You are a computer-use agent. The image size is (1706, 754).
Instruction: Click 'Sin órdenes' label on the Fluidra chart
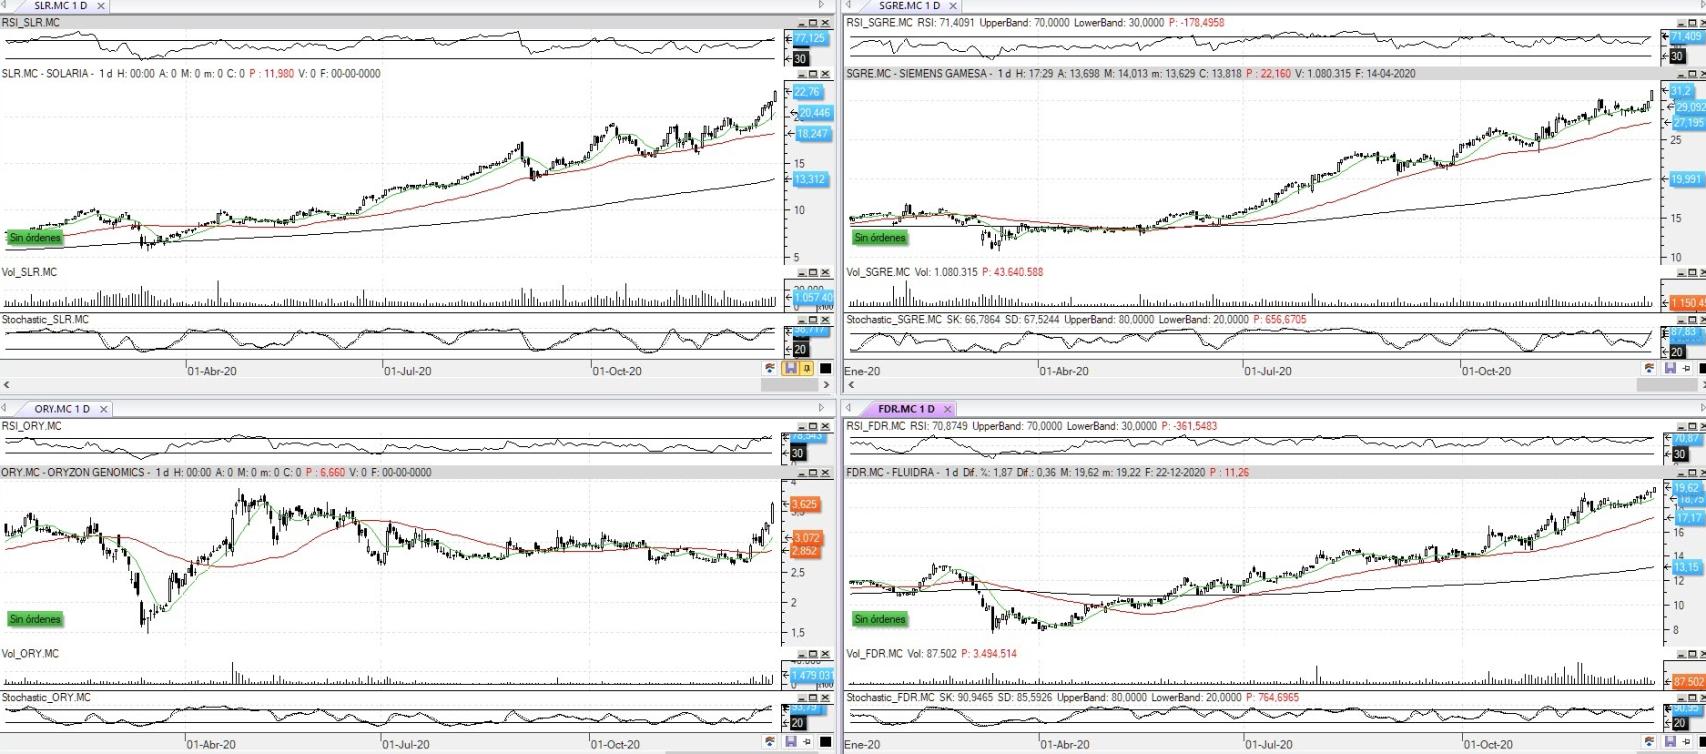(x=880, y=619)
